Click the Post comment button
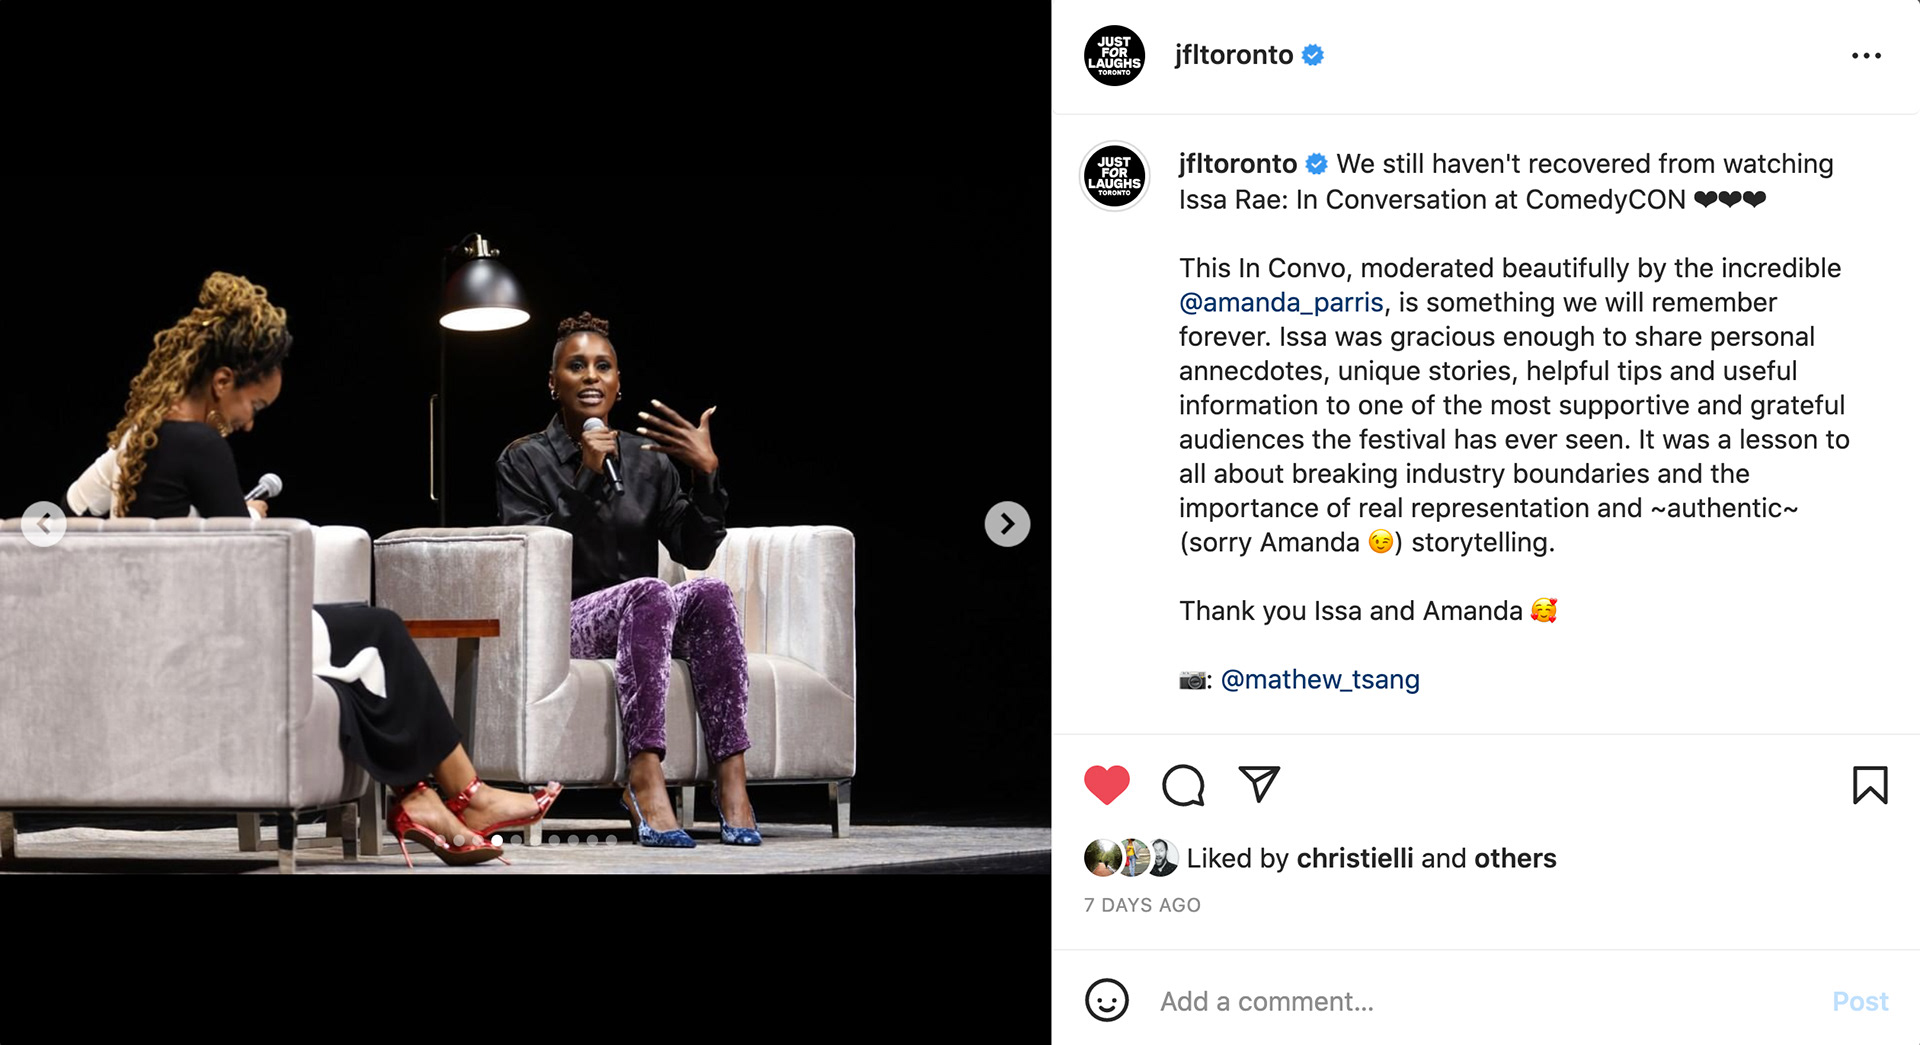 point(1860,1001)
